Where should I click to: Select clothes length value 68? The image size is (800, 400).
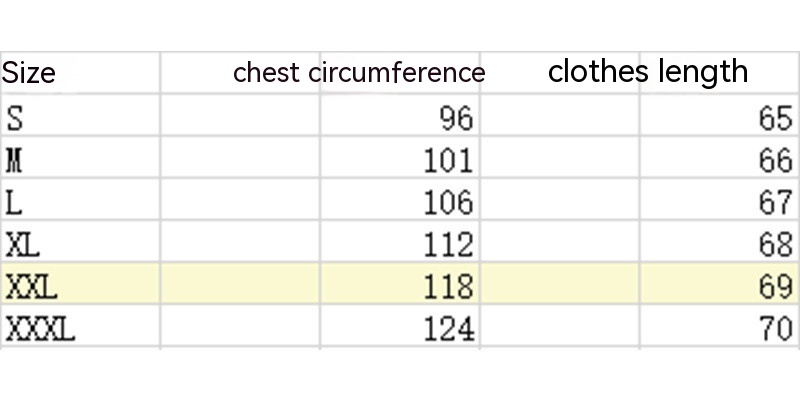coord(775,244)
